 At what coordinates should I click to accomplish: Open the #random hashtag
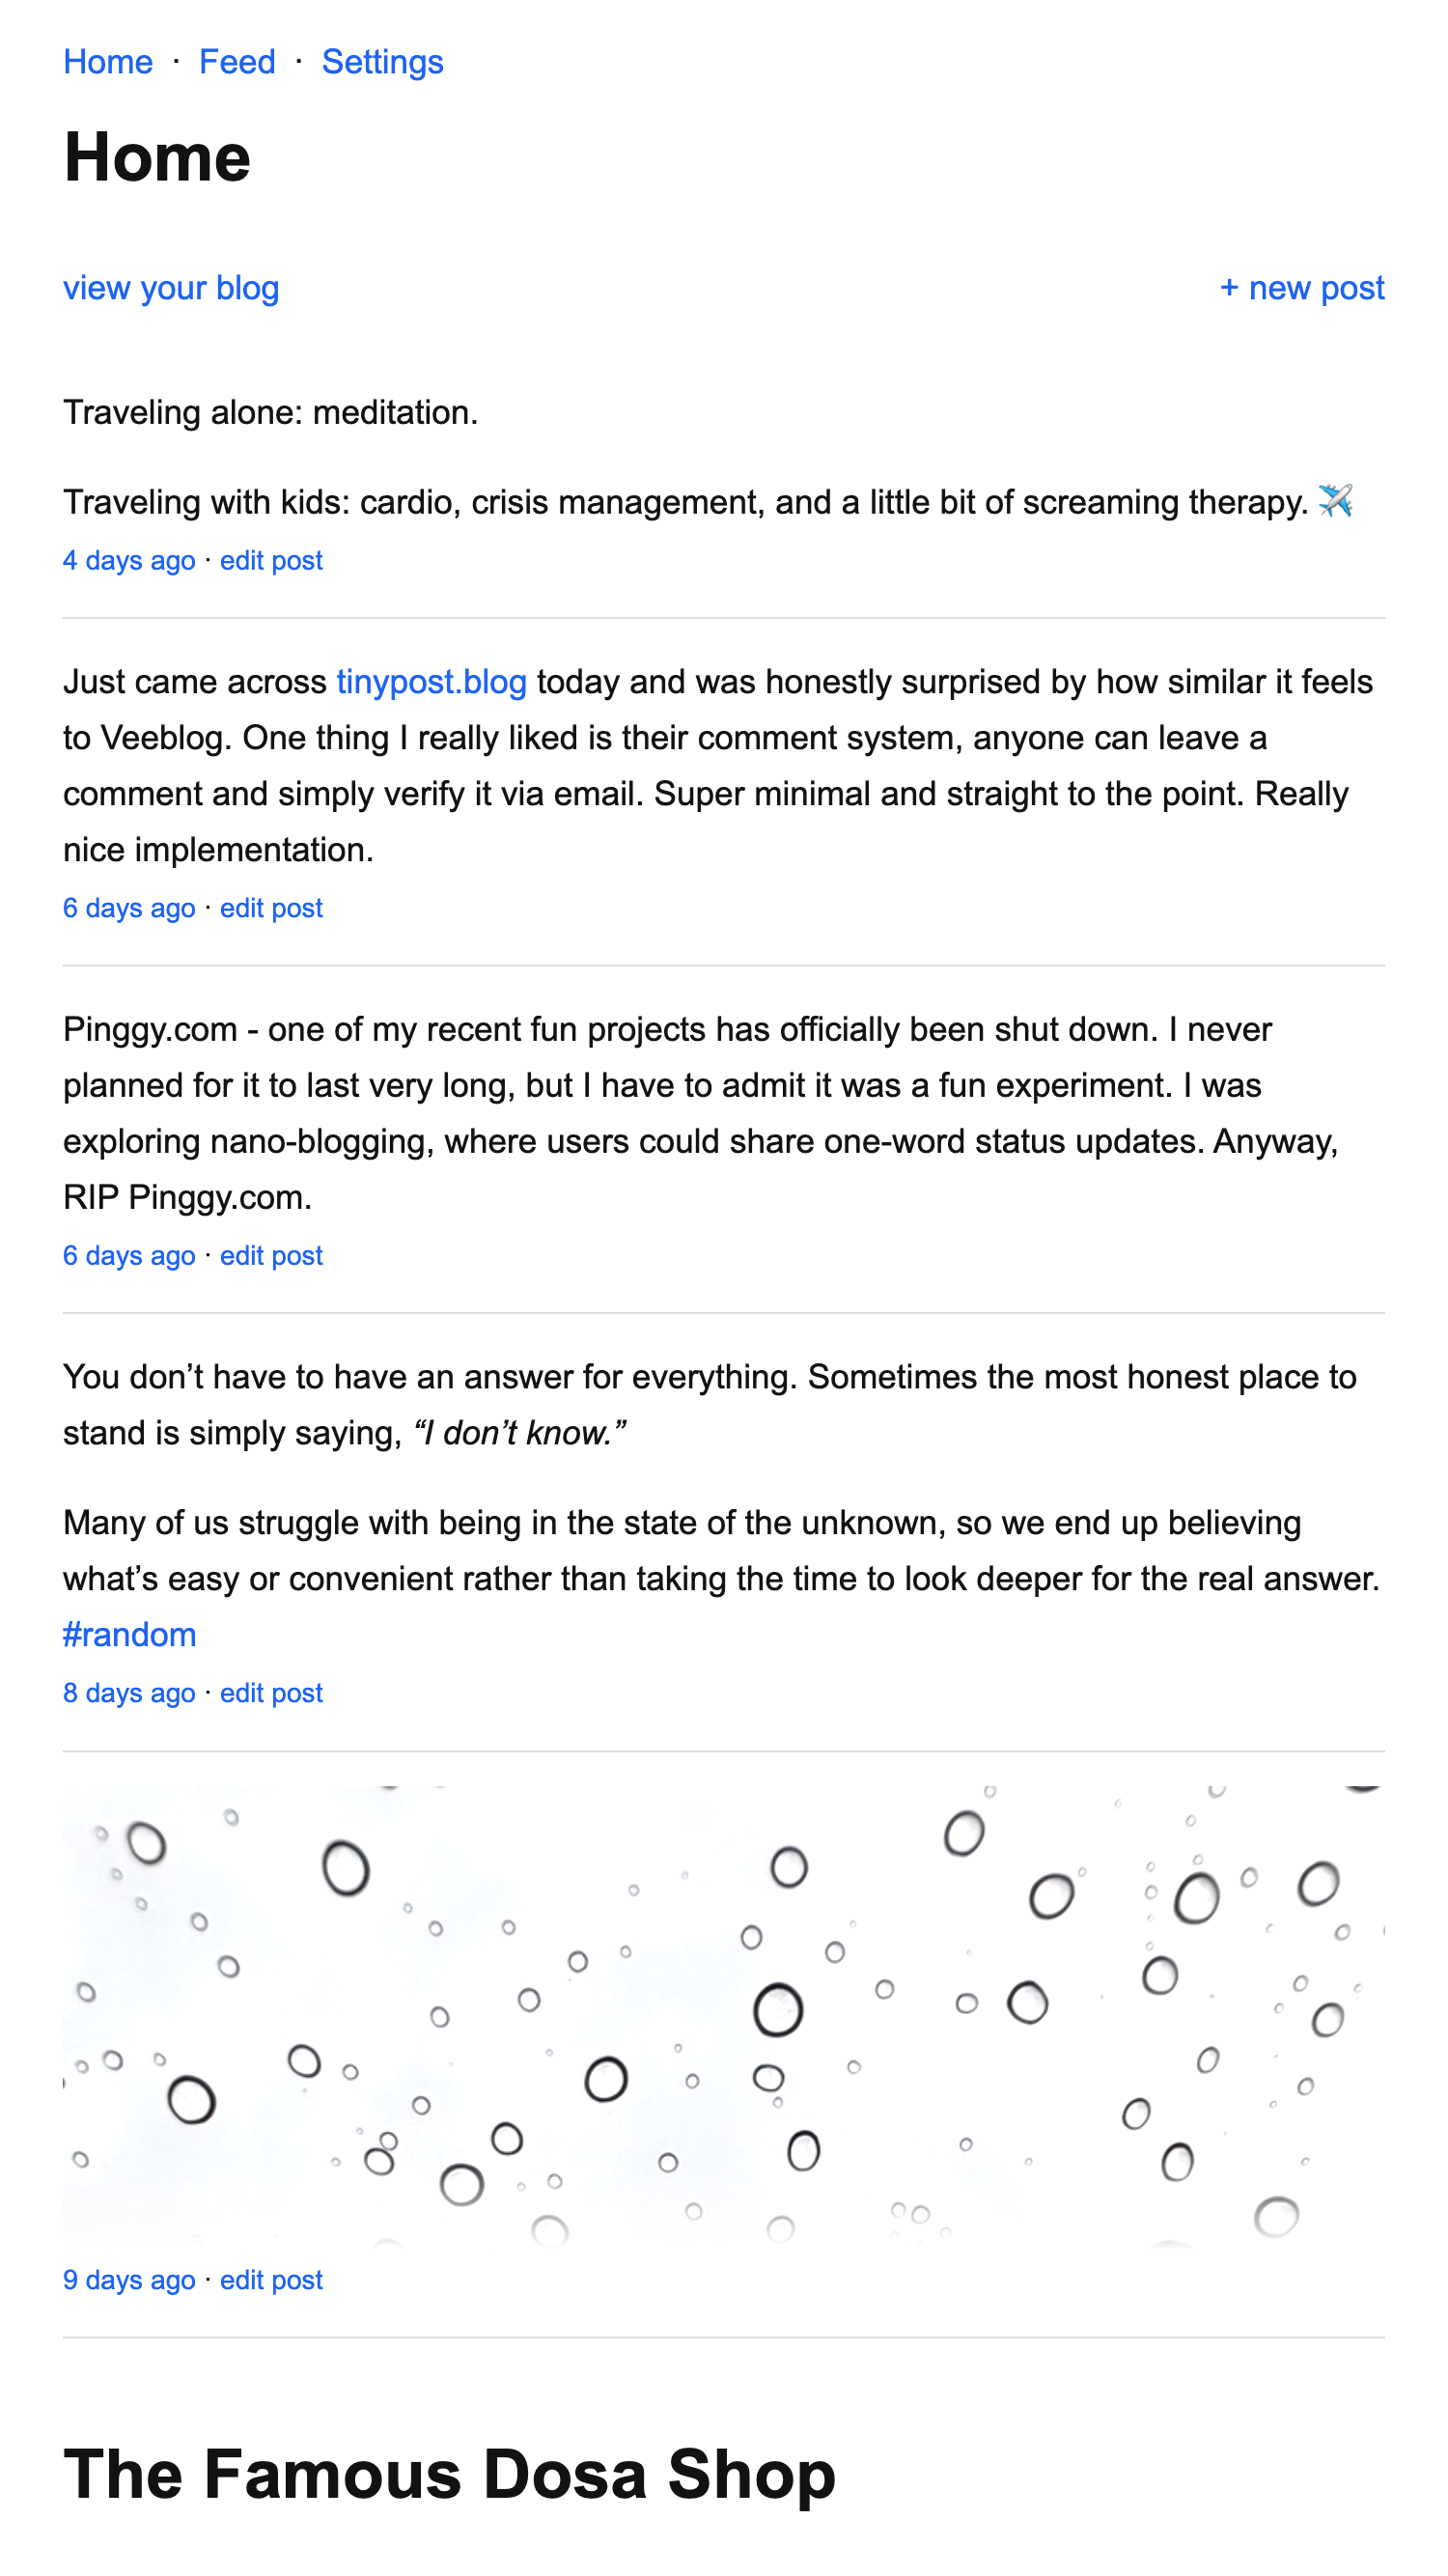(130, 1634)
